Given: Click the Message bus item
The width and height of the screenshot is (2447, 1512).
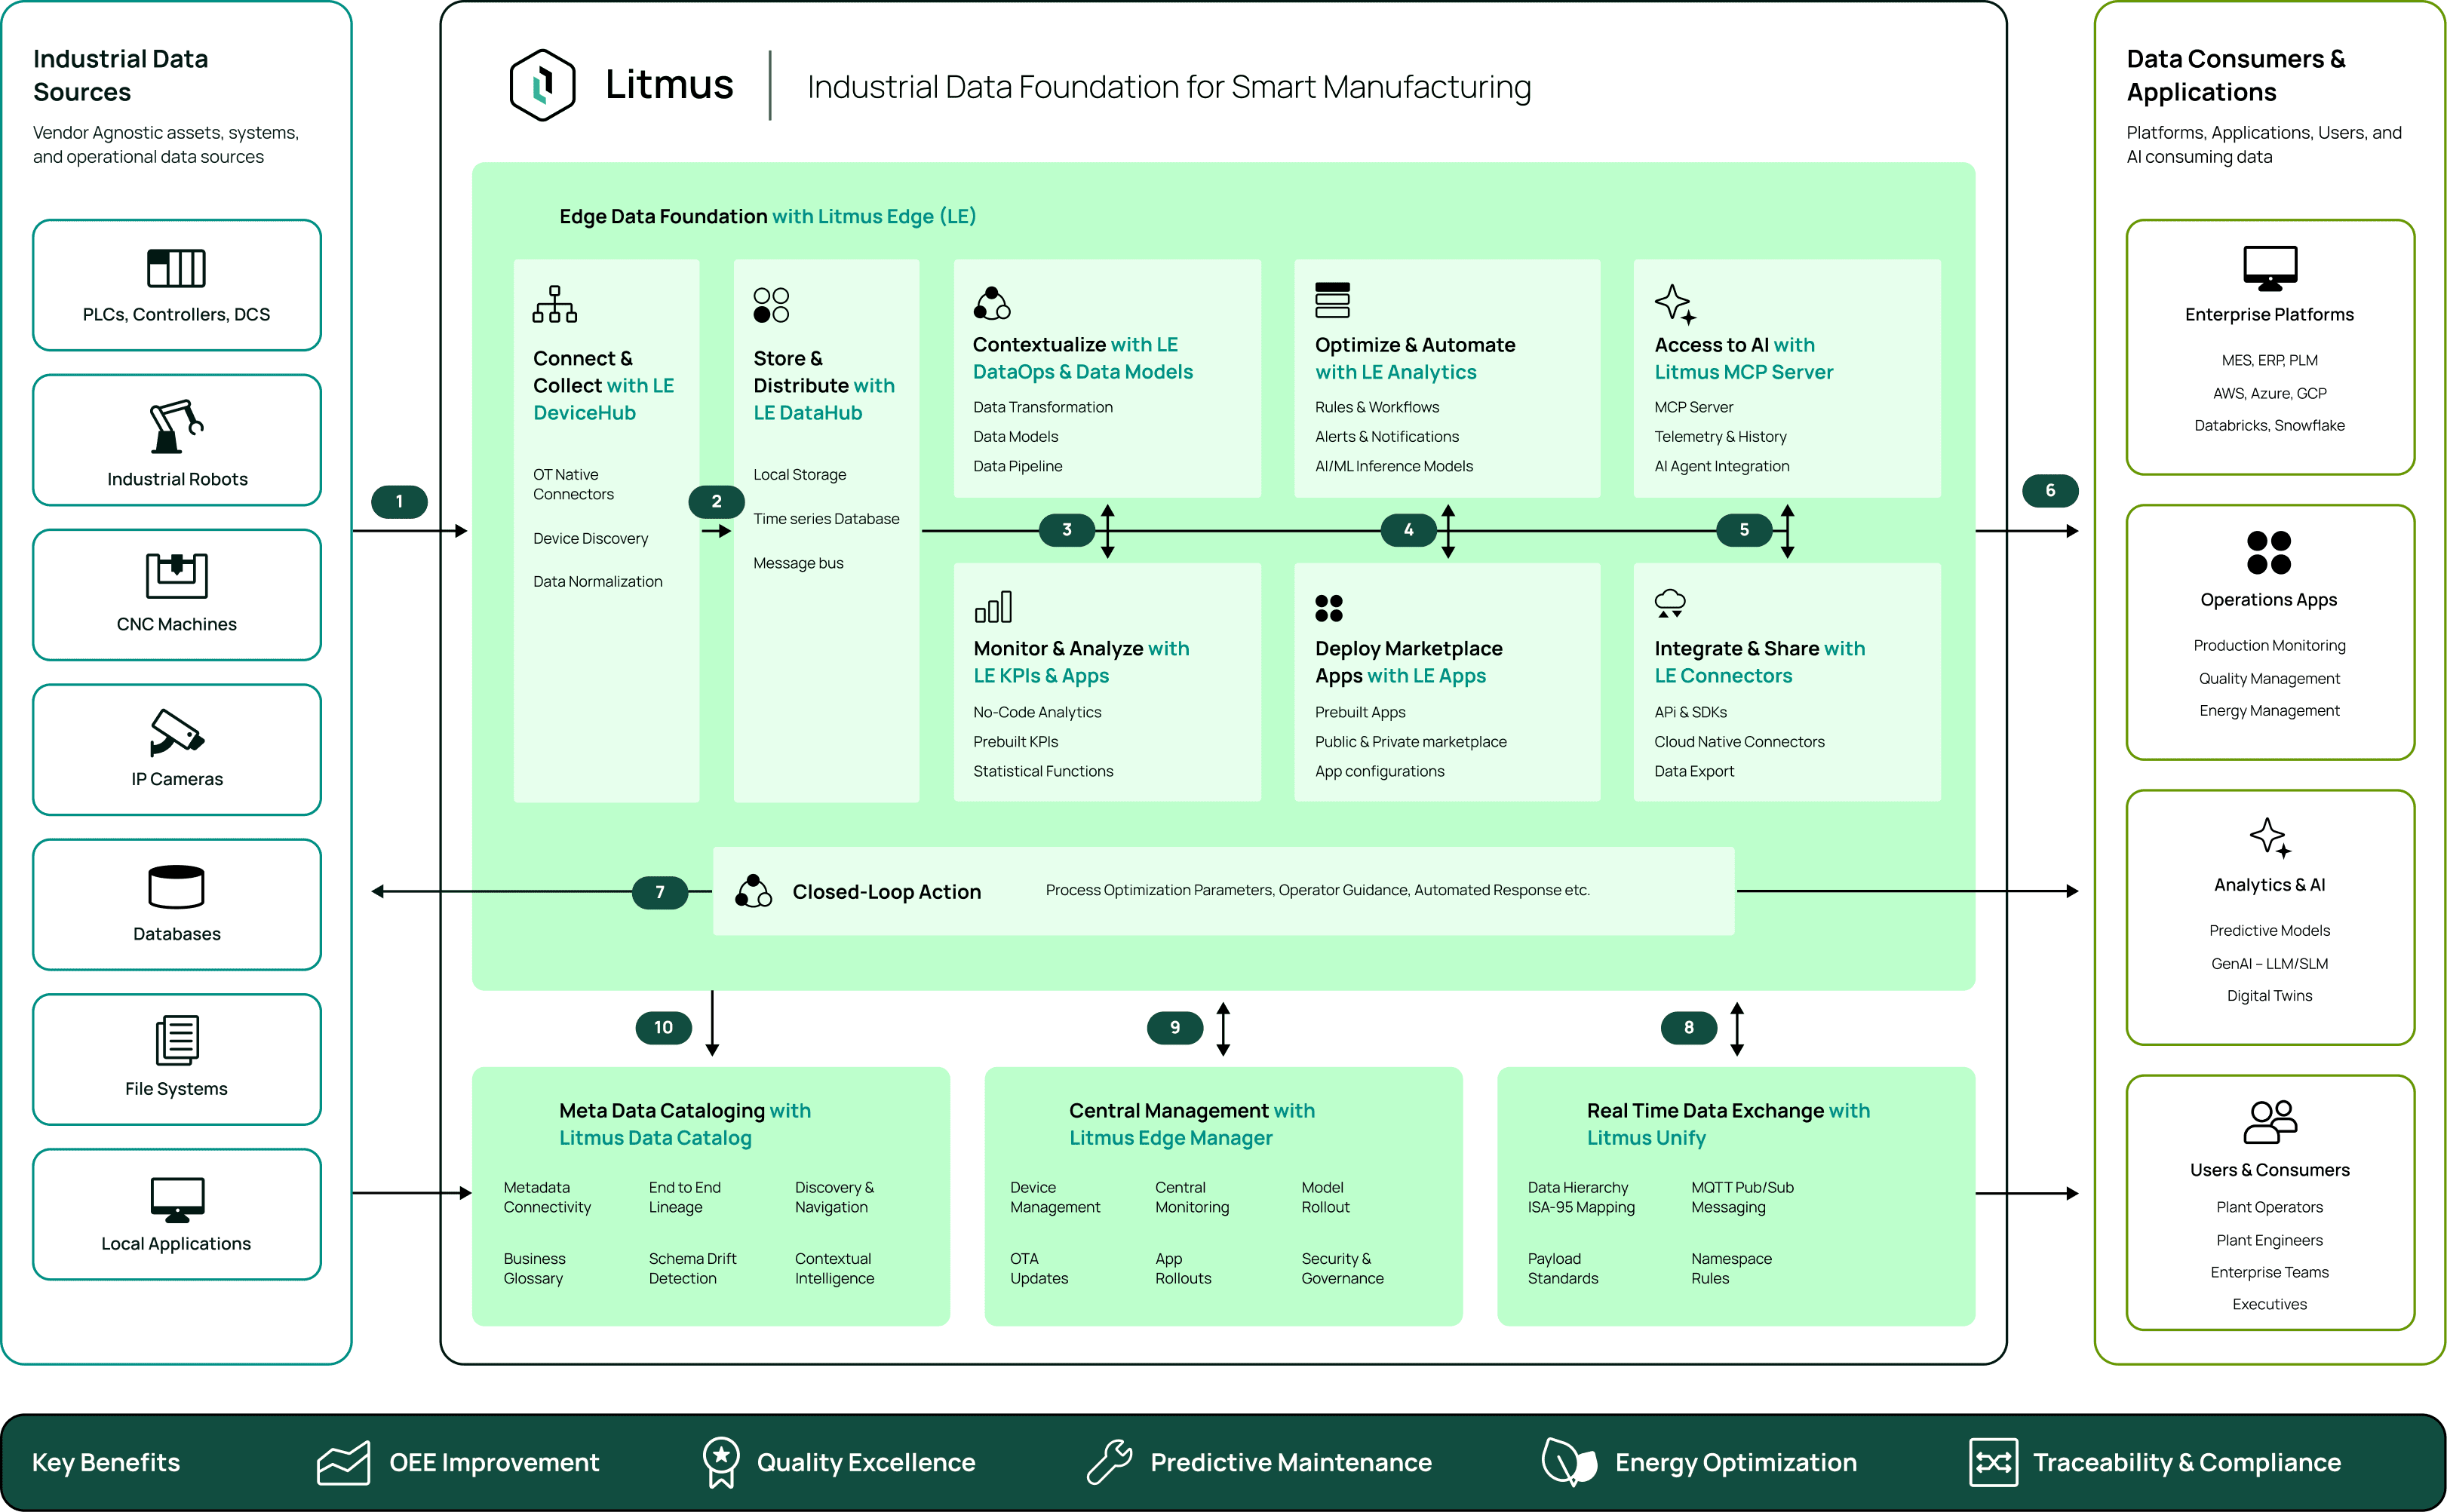Looking at the screenshot, I should pyautogui.click(x=798, y=563).
